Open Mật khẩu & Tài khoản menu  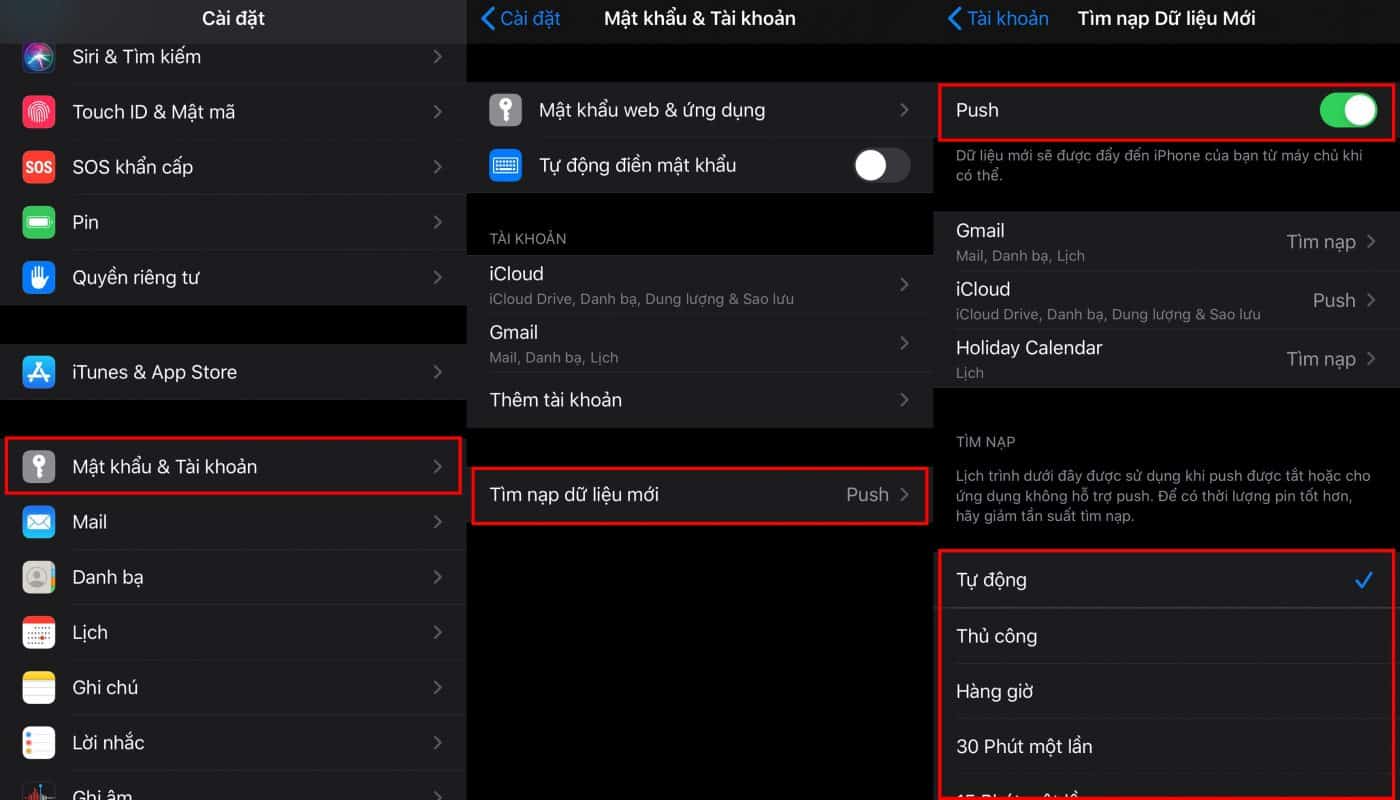tap(233, 466)
